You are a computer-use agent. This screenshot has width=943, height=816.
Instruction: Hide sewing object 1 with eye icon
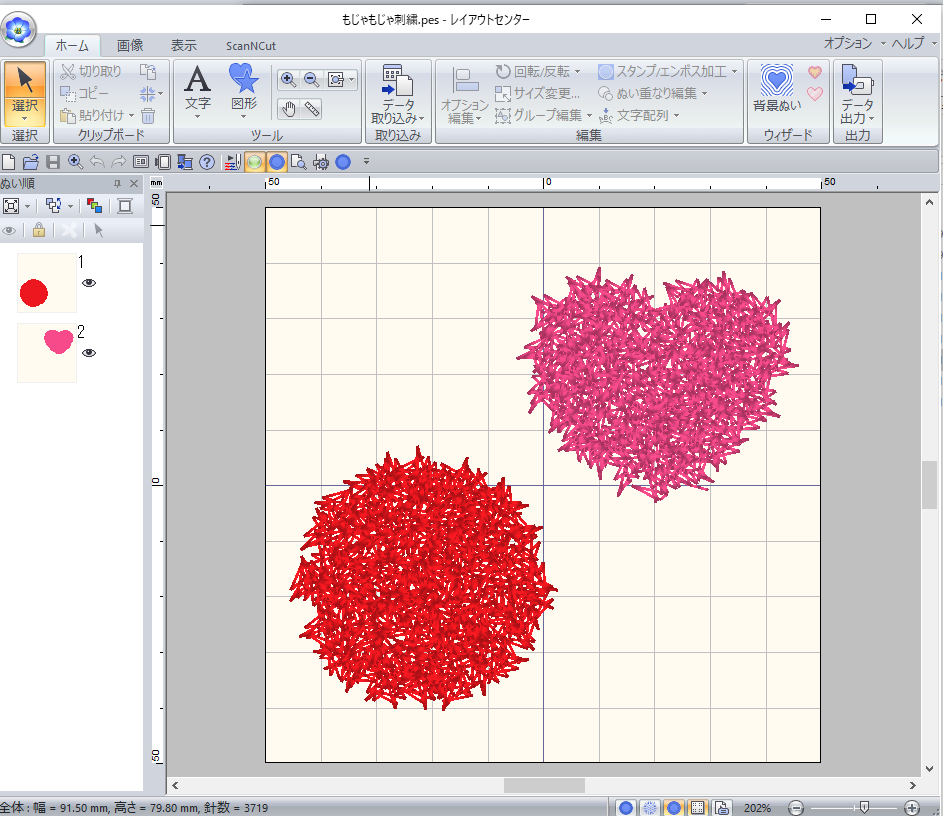pyautogui.click(x=89, y=283)
